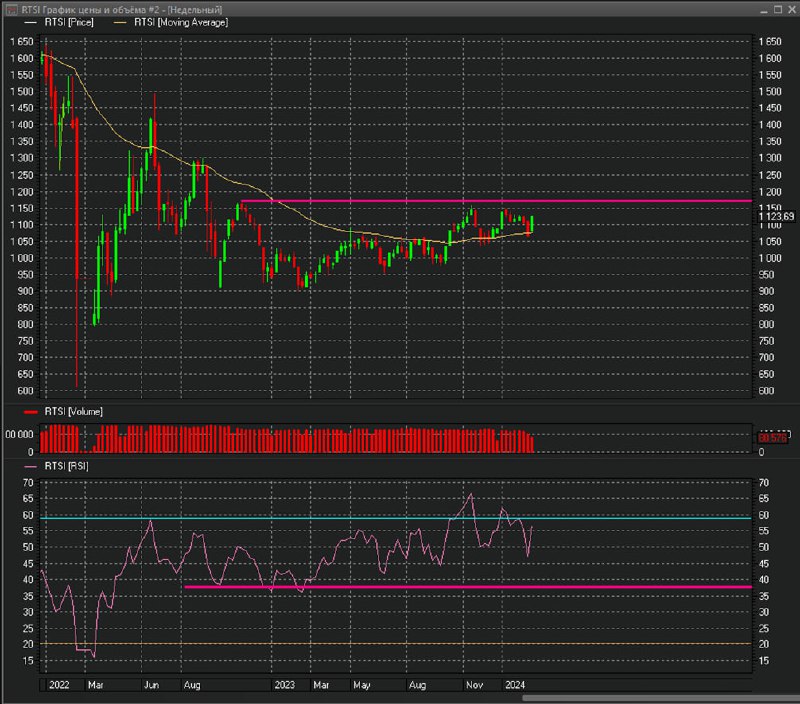
Task: Click the 'Jun' label on the time axis
Action: pos(152,685)
